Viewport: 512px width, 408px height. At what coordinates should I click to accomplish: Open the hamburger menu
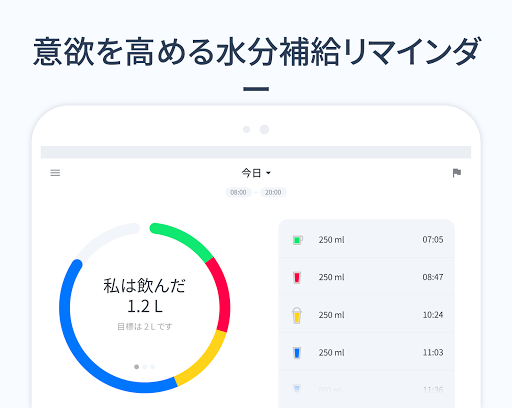(55, 173)
